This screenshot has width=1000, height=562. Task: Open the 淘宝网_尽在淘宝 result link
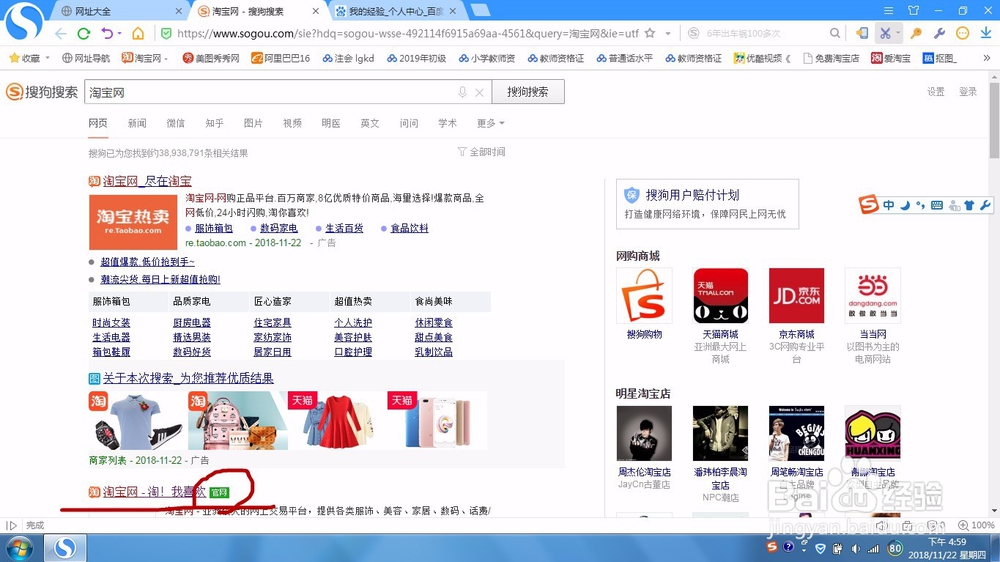[x=147, y=181]
